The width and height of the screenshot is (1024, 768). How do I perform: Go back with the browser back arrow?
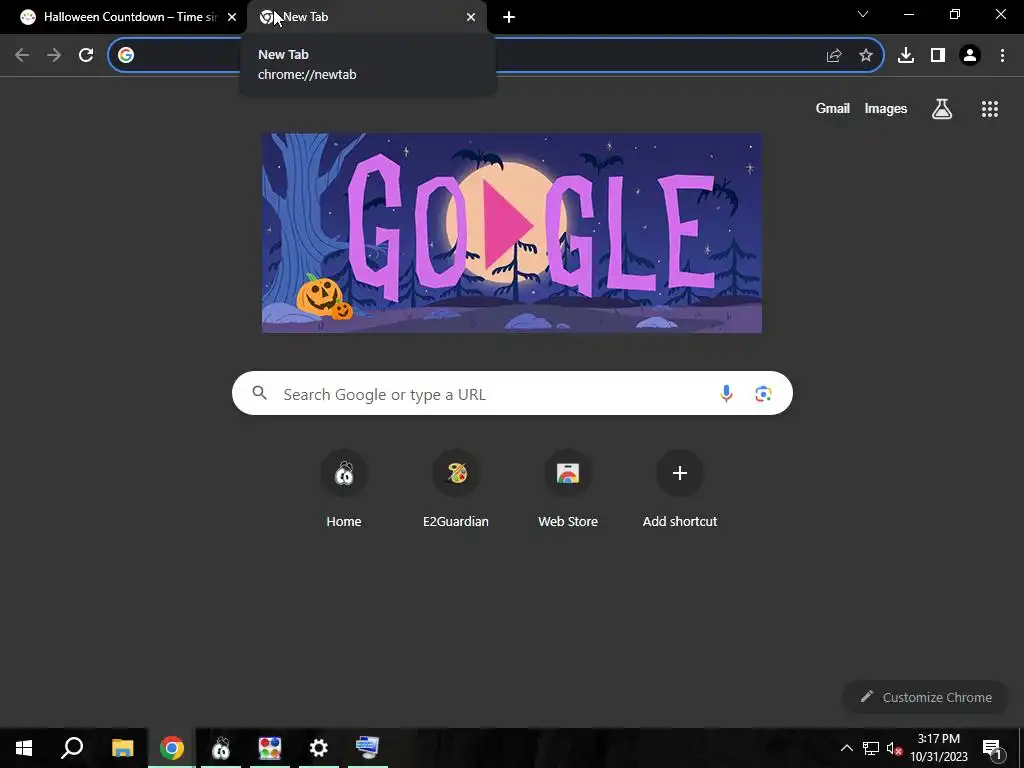[22, 55]
